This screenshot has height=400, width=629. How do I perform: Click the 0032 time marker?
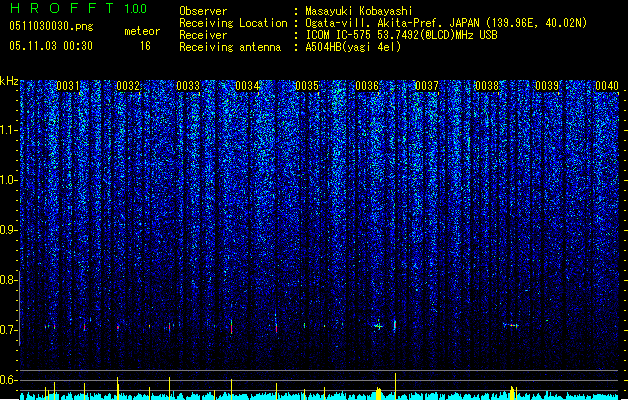point(128,86)
